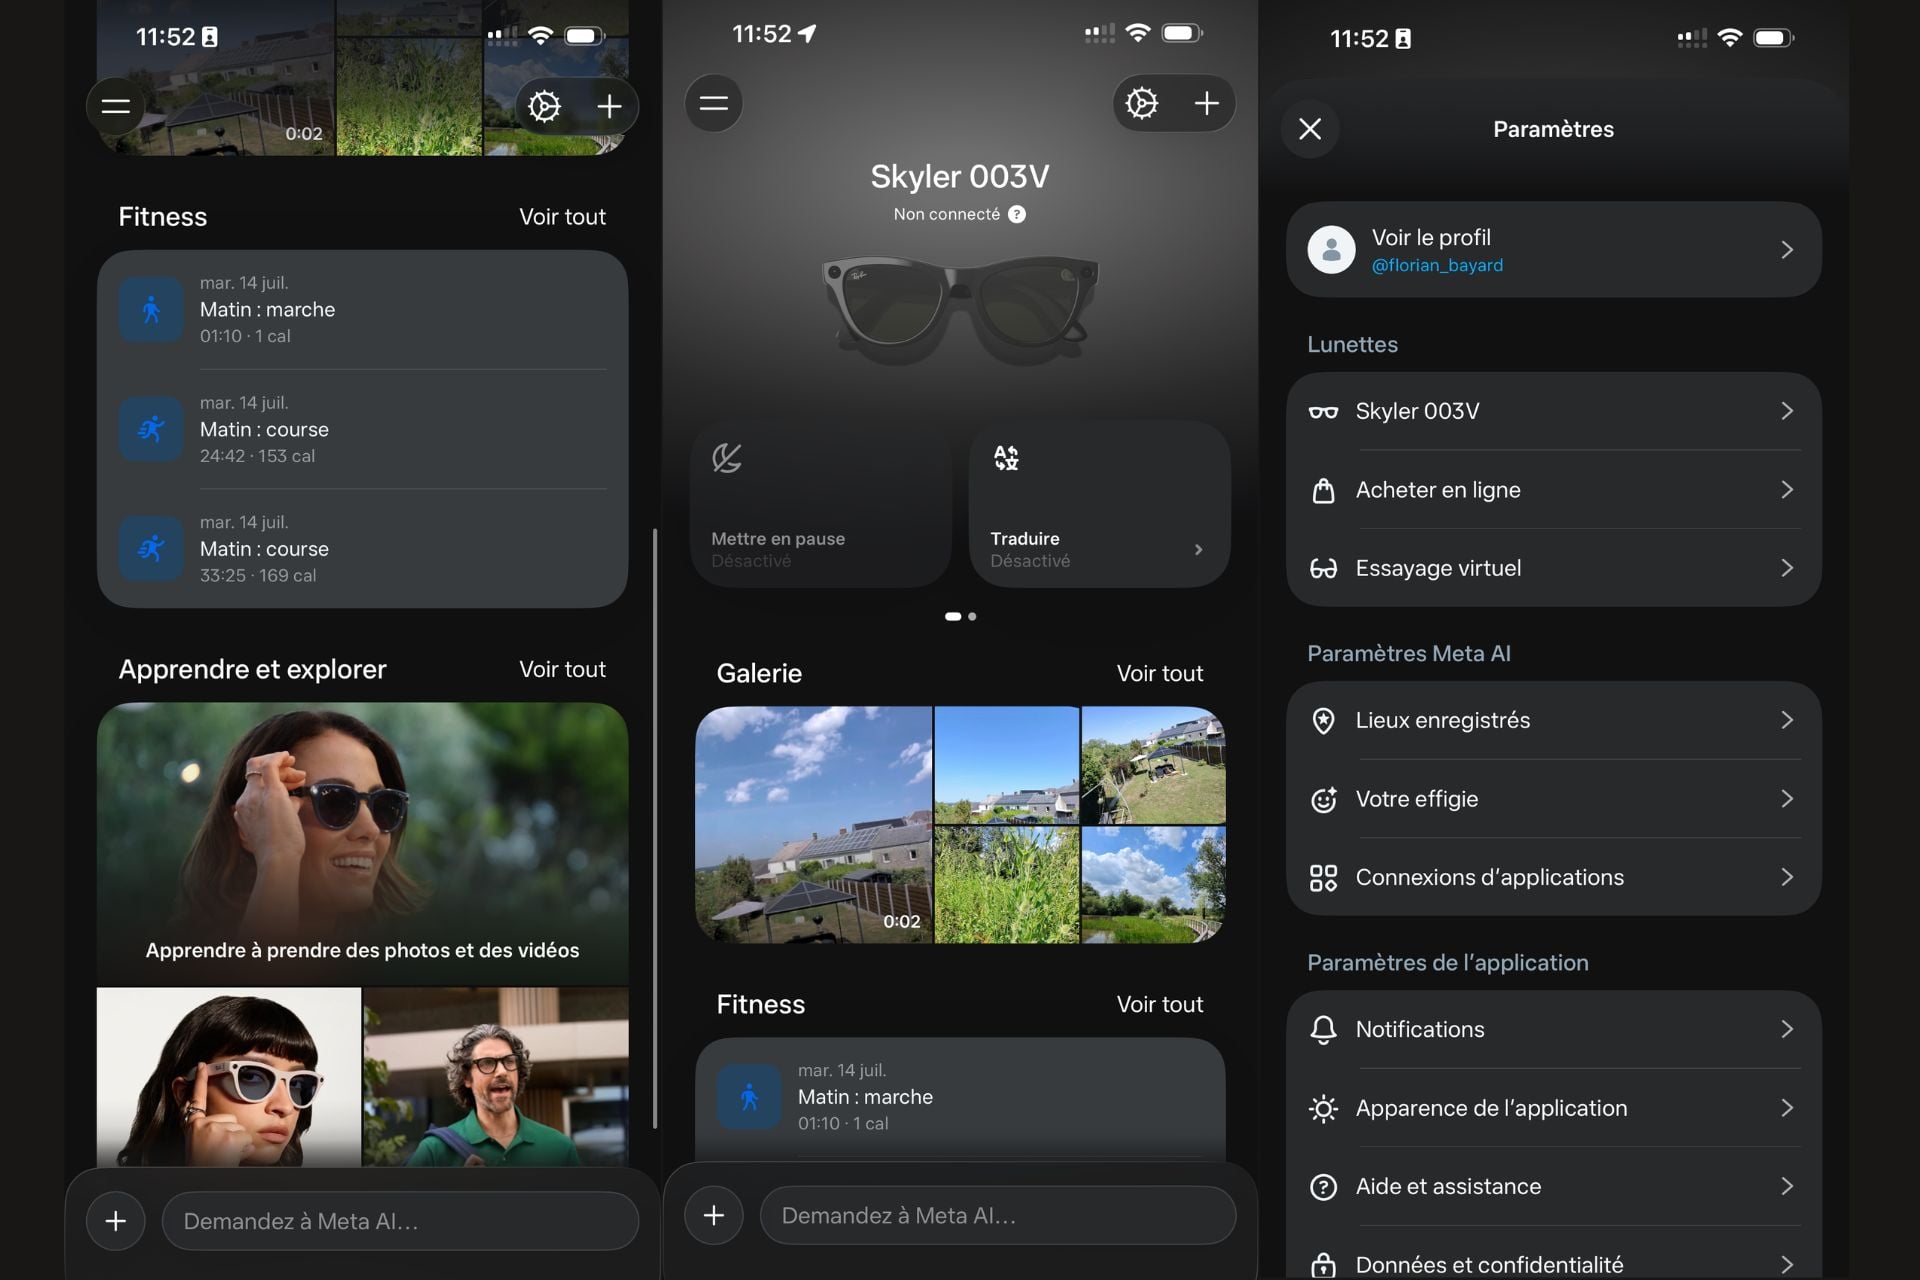This screenshot has width=1920, height=1280.
Task: Focus middle Demandez à Meta AI field
Action: pyautogui.click(x=998, y=1215)
